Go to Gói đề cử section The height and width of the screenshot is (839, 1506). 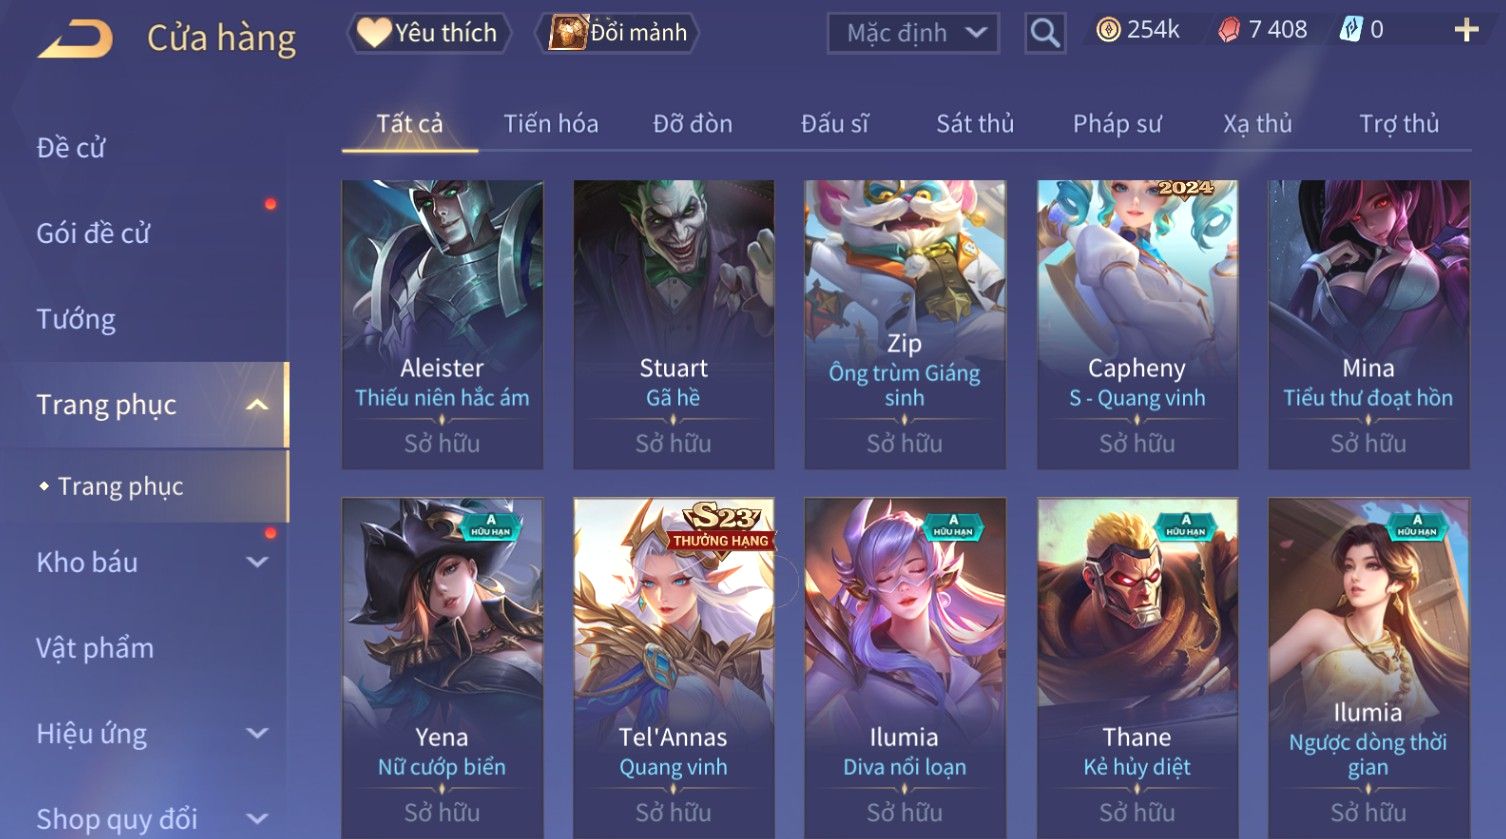93,233
